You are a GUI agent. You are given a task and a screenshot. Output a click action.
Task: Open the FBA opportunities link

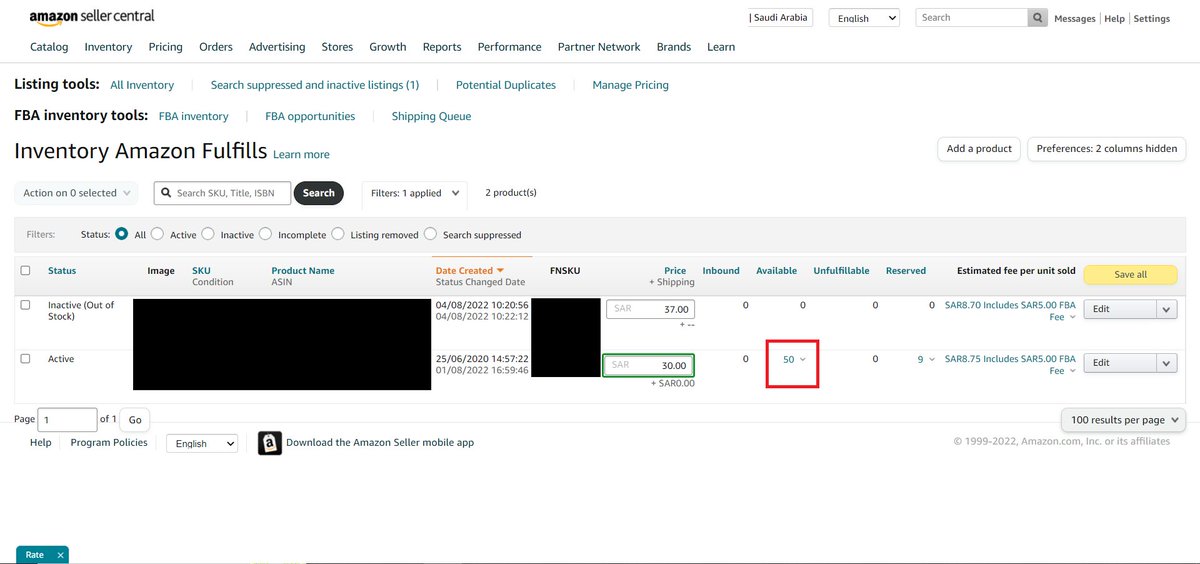[310, 116]
